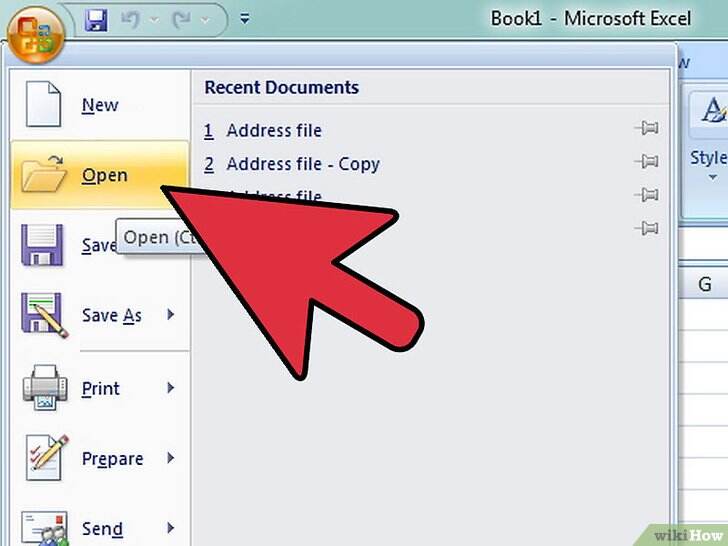This screenshot has height=546, width=728.
Task: Select column G header in the worksheet
Action: pyautogui.click(x=704, y=284)
